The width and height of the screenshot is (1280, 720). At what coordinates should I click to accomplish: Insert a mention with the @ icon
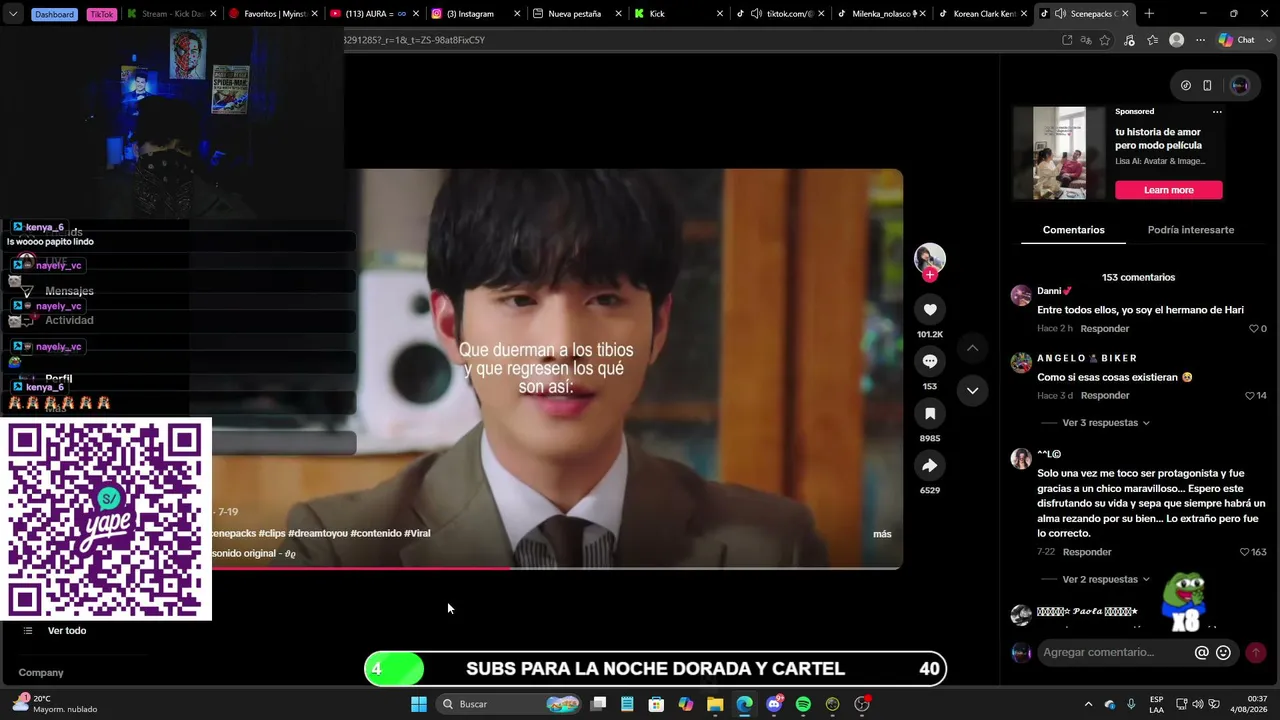click(1202, 653)
